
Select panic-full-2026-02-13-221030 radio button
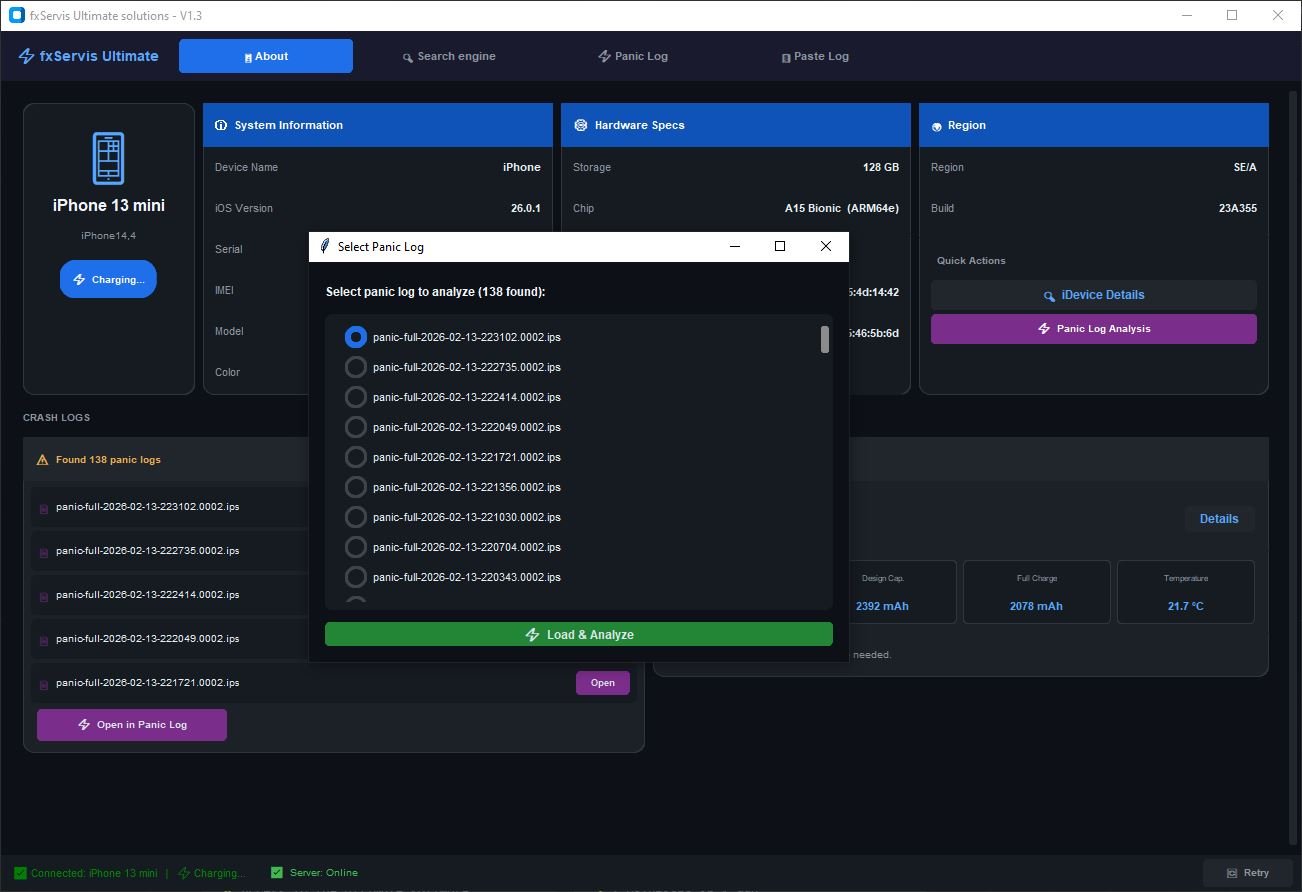[x=355, y=517]
